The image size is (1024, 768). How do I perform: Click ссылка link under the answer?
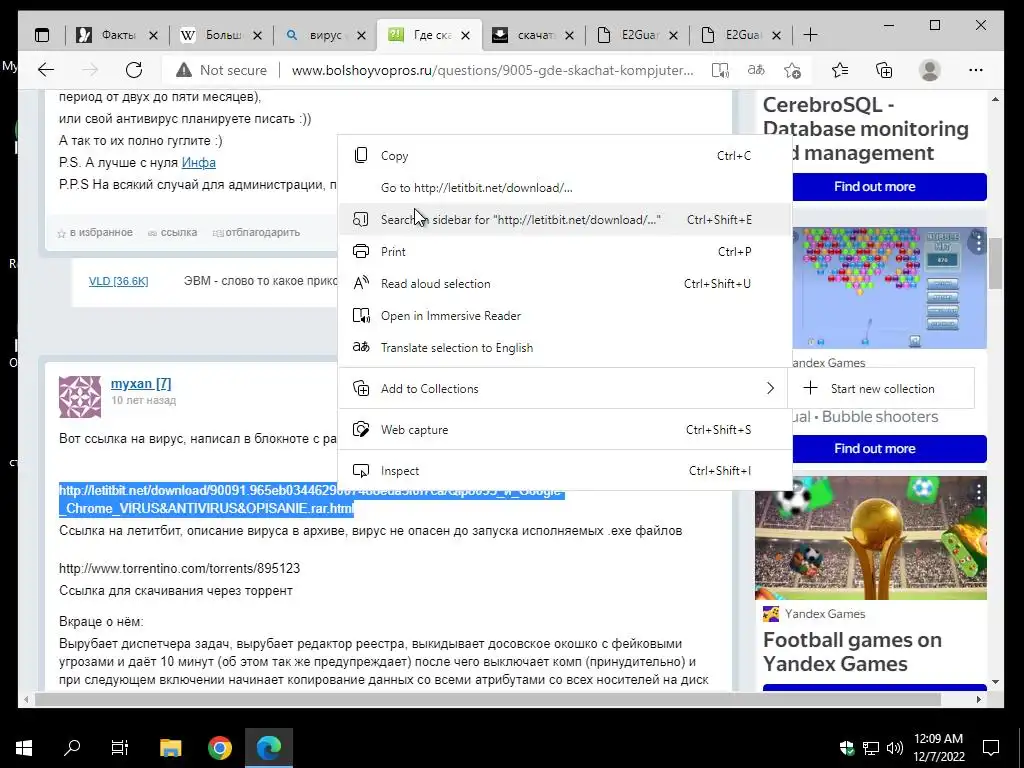[172, 232]
